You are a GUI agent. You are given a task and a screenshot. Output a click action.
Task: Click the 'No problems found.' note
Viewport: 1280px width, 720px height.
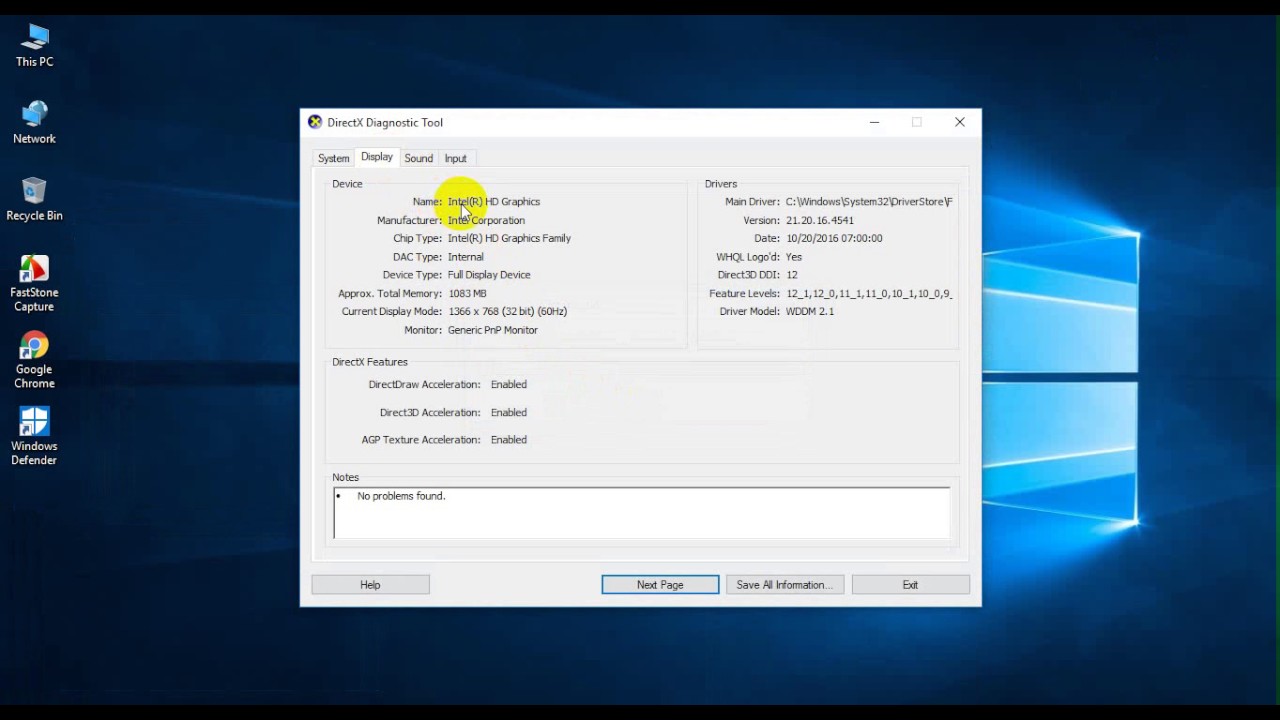point(401,496)
